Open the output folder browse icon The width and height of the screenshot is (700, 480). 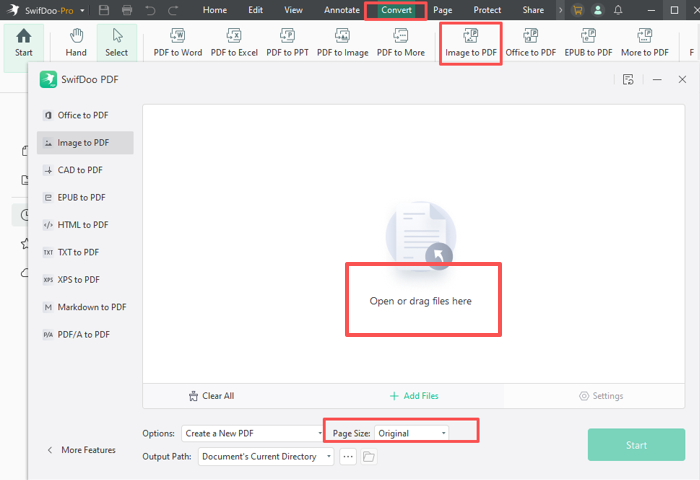coord(368,457)
